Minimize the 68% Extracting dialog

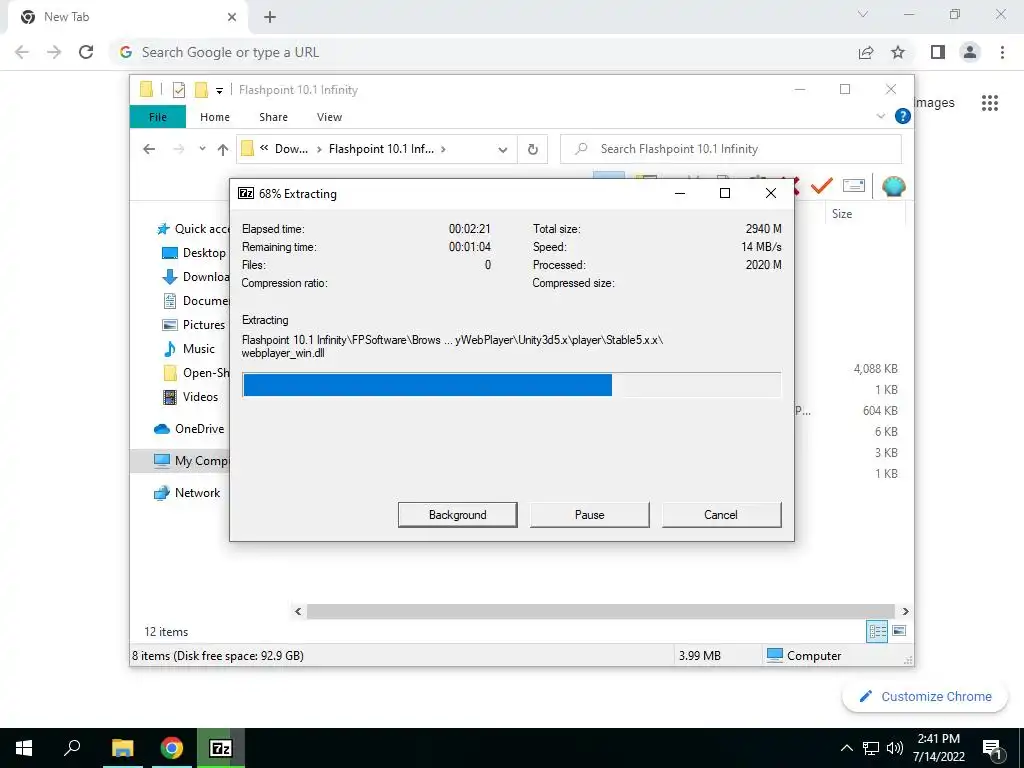[679, 193]
